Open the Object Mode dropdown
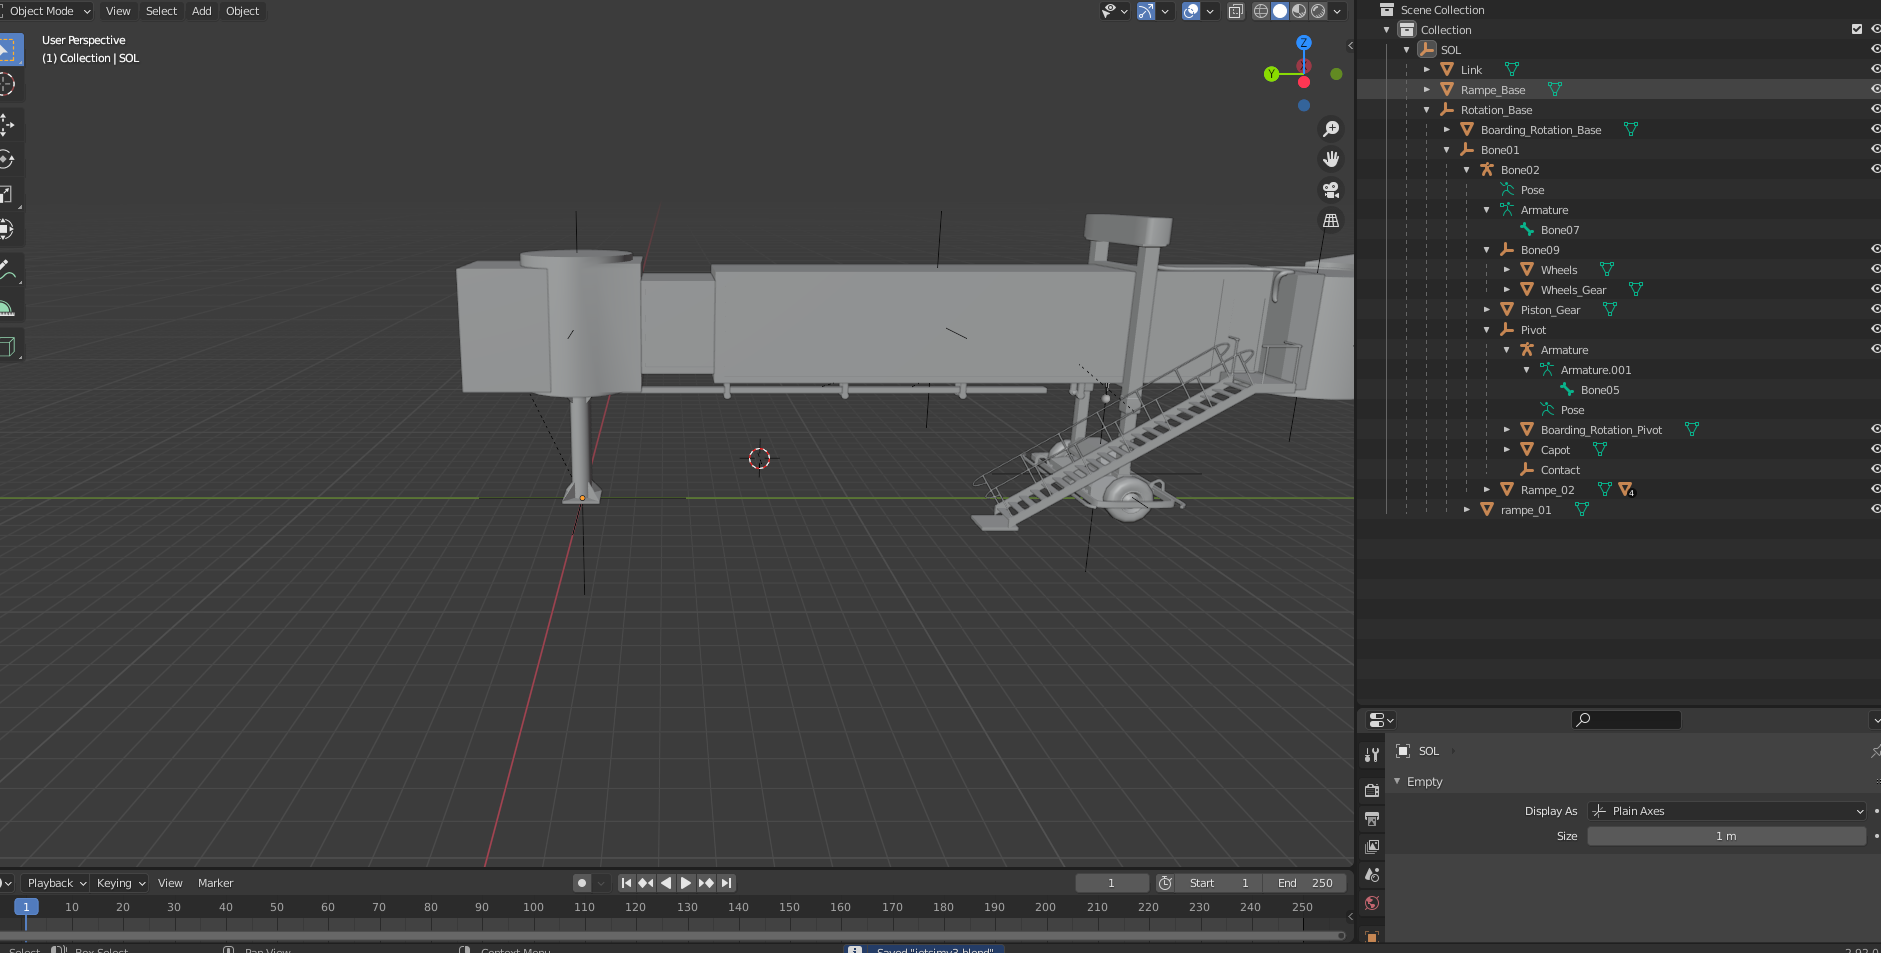This screenshot has height=953, width=1881. click(46, 11)
